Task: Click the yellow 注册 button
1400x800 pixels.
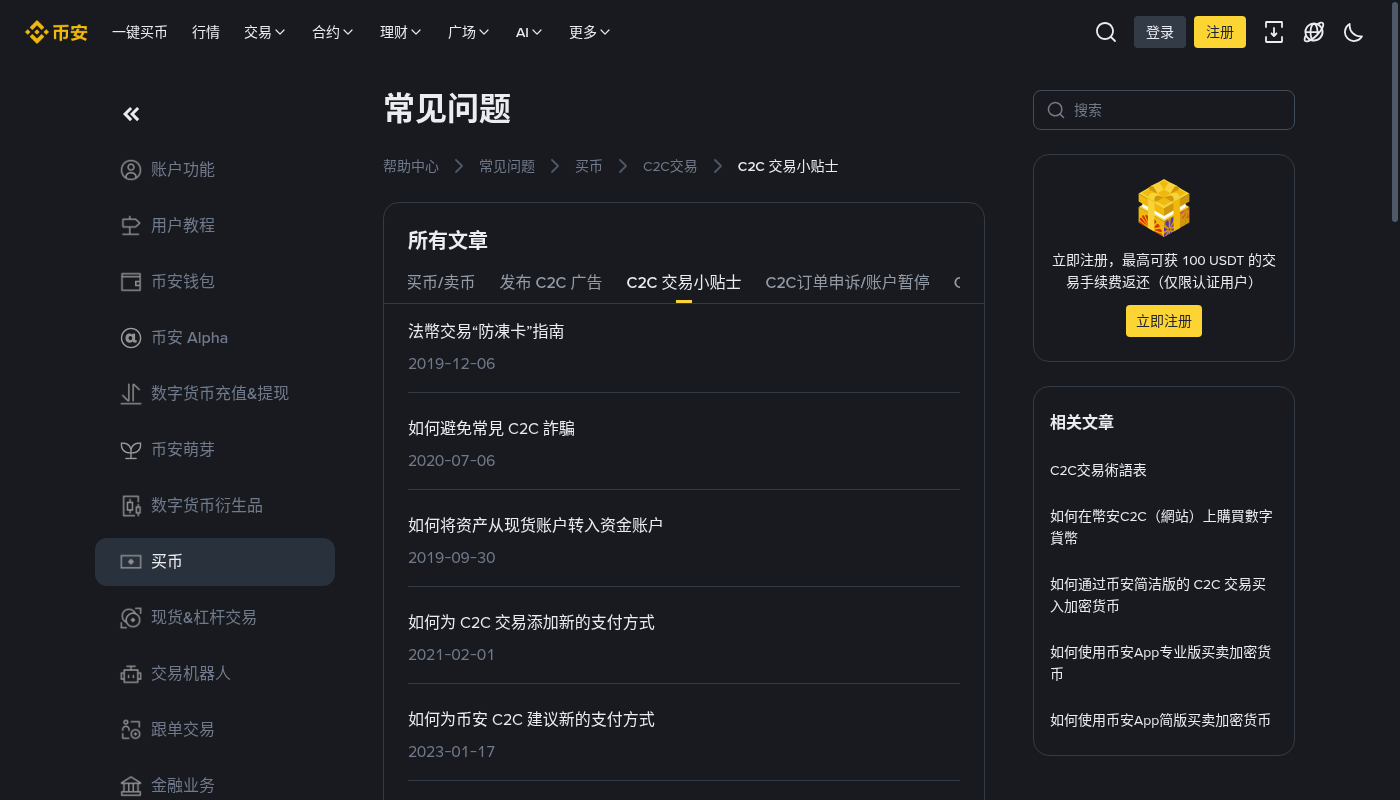Action: click(1220, 32)
